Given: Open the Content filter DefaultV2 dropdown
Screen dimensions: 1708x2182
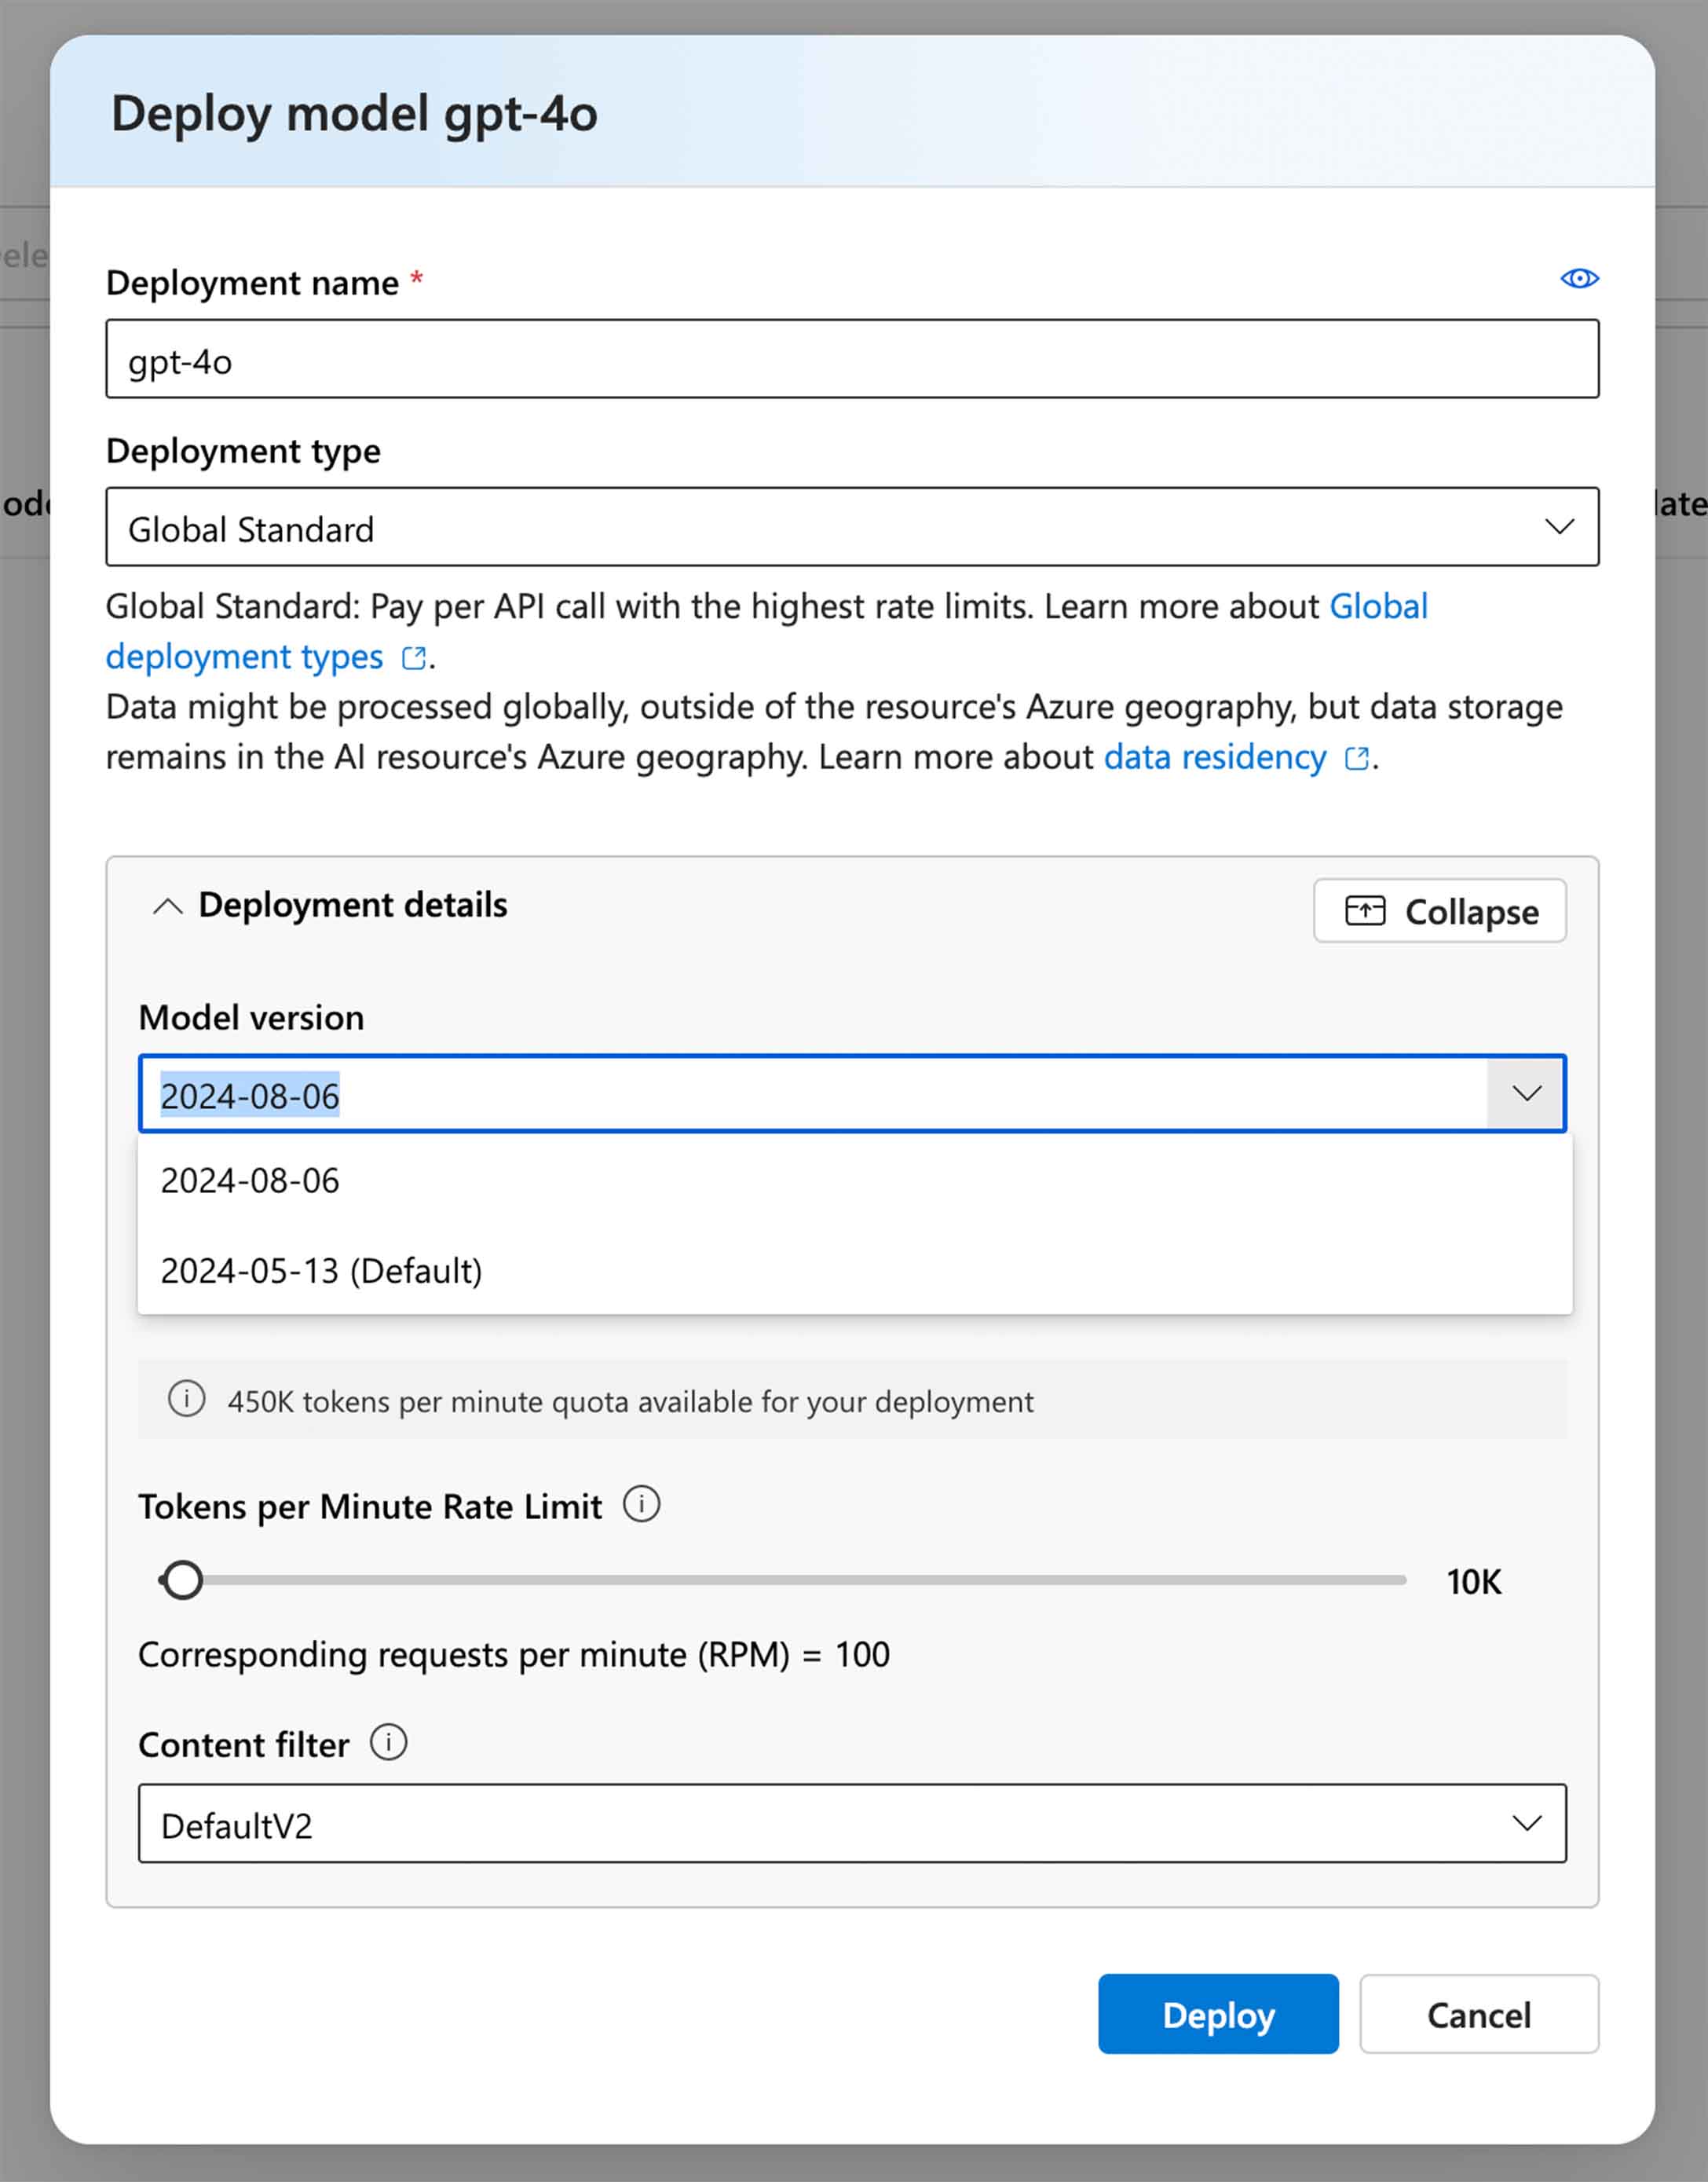Looking at the screenshot, I should coord(852,1823).
